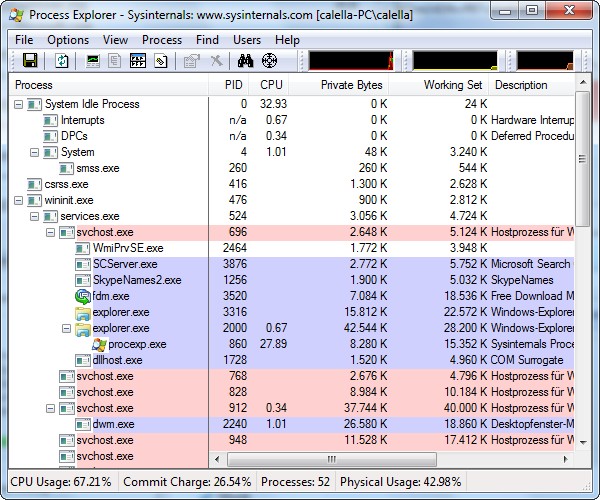Click the Processes: 52 status entry
Viewport: 600px width, 500px height.
[295, 482]
